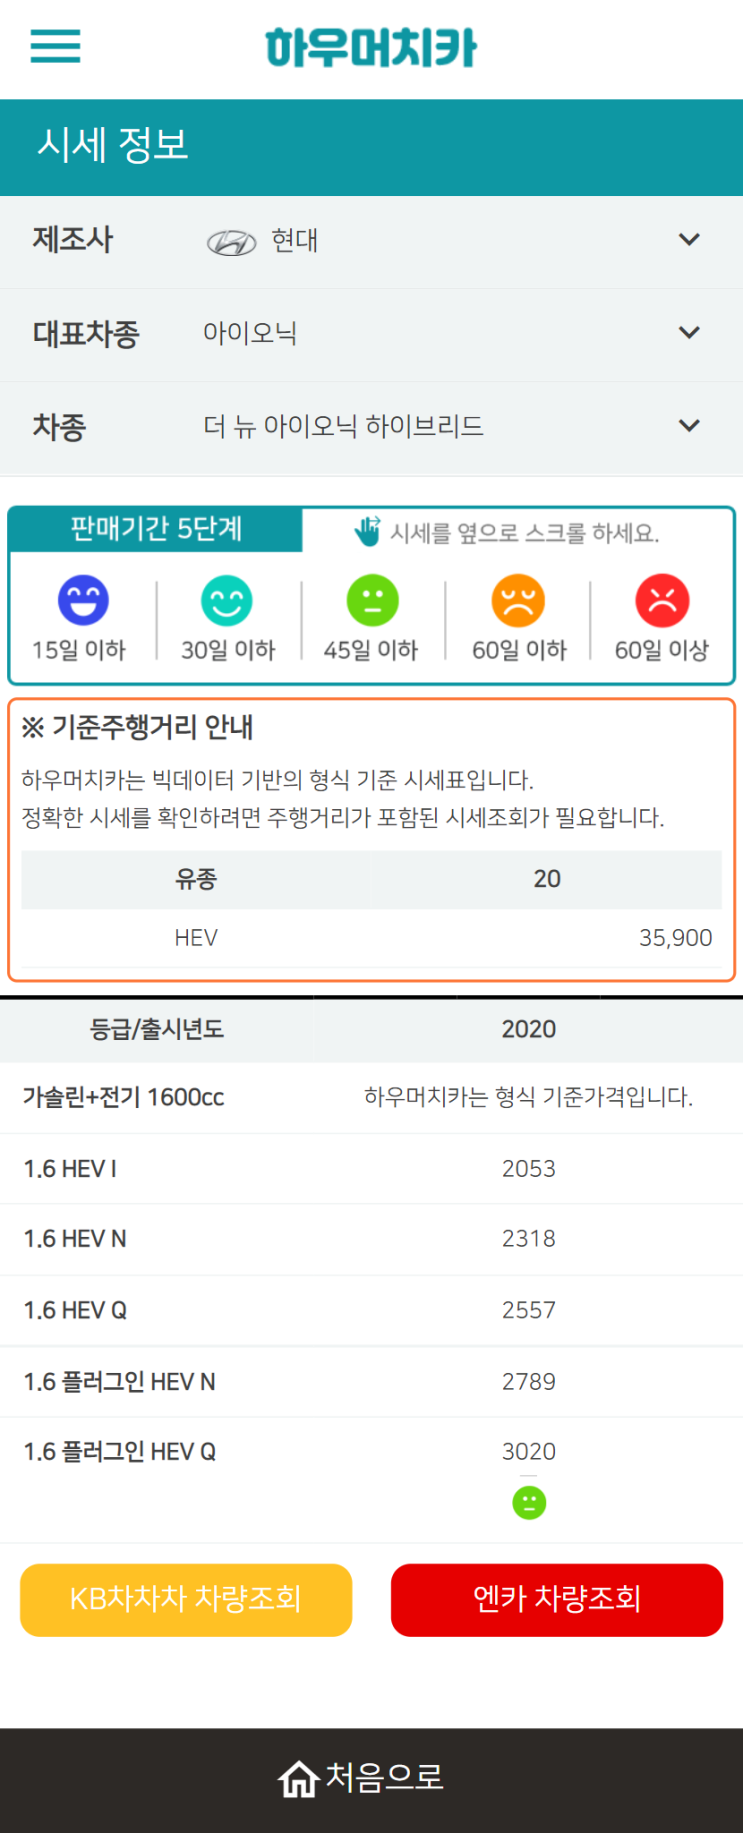
Task: Expand the 대표차종 아이오닉 dropdown
Action: point(371,334)
